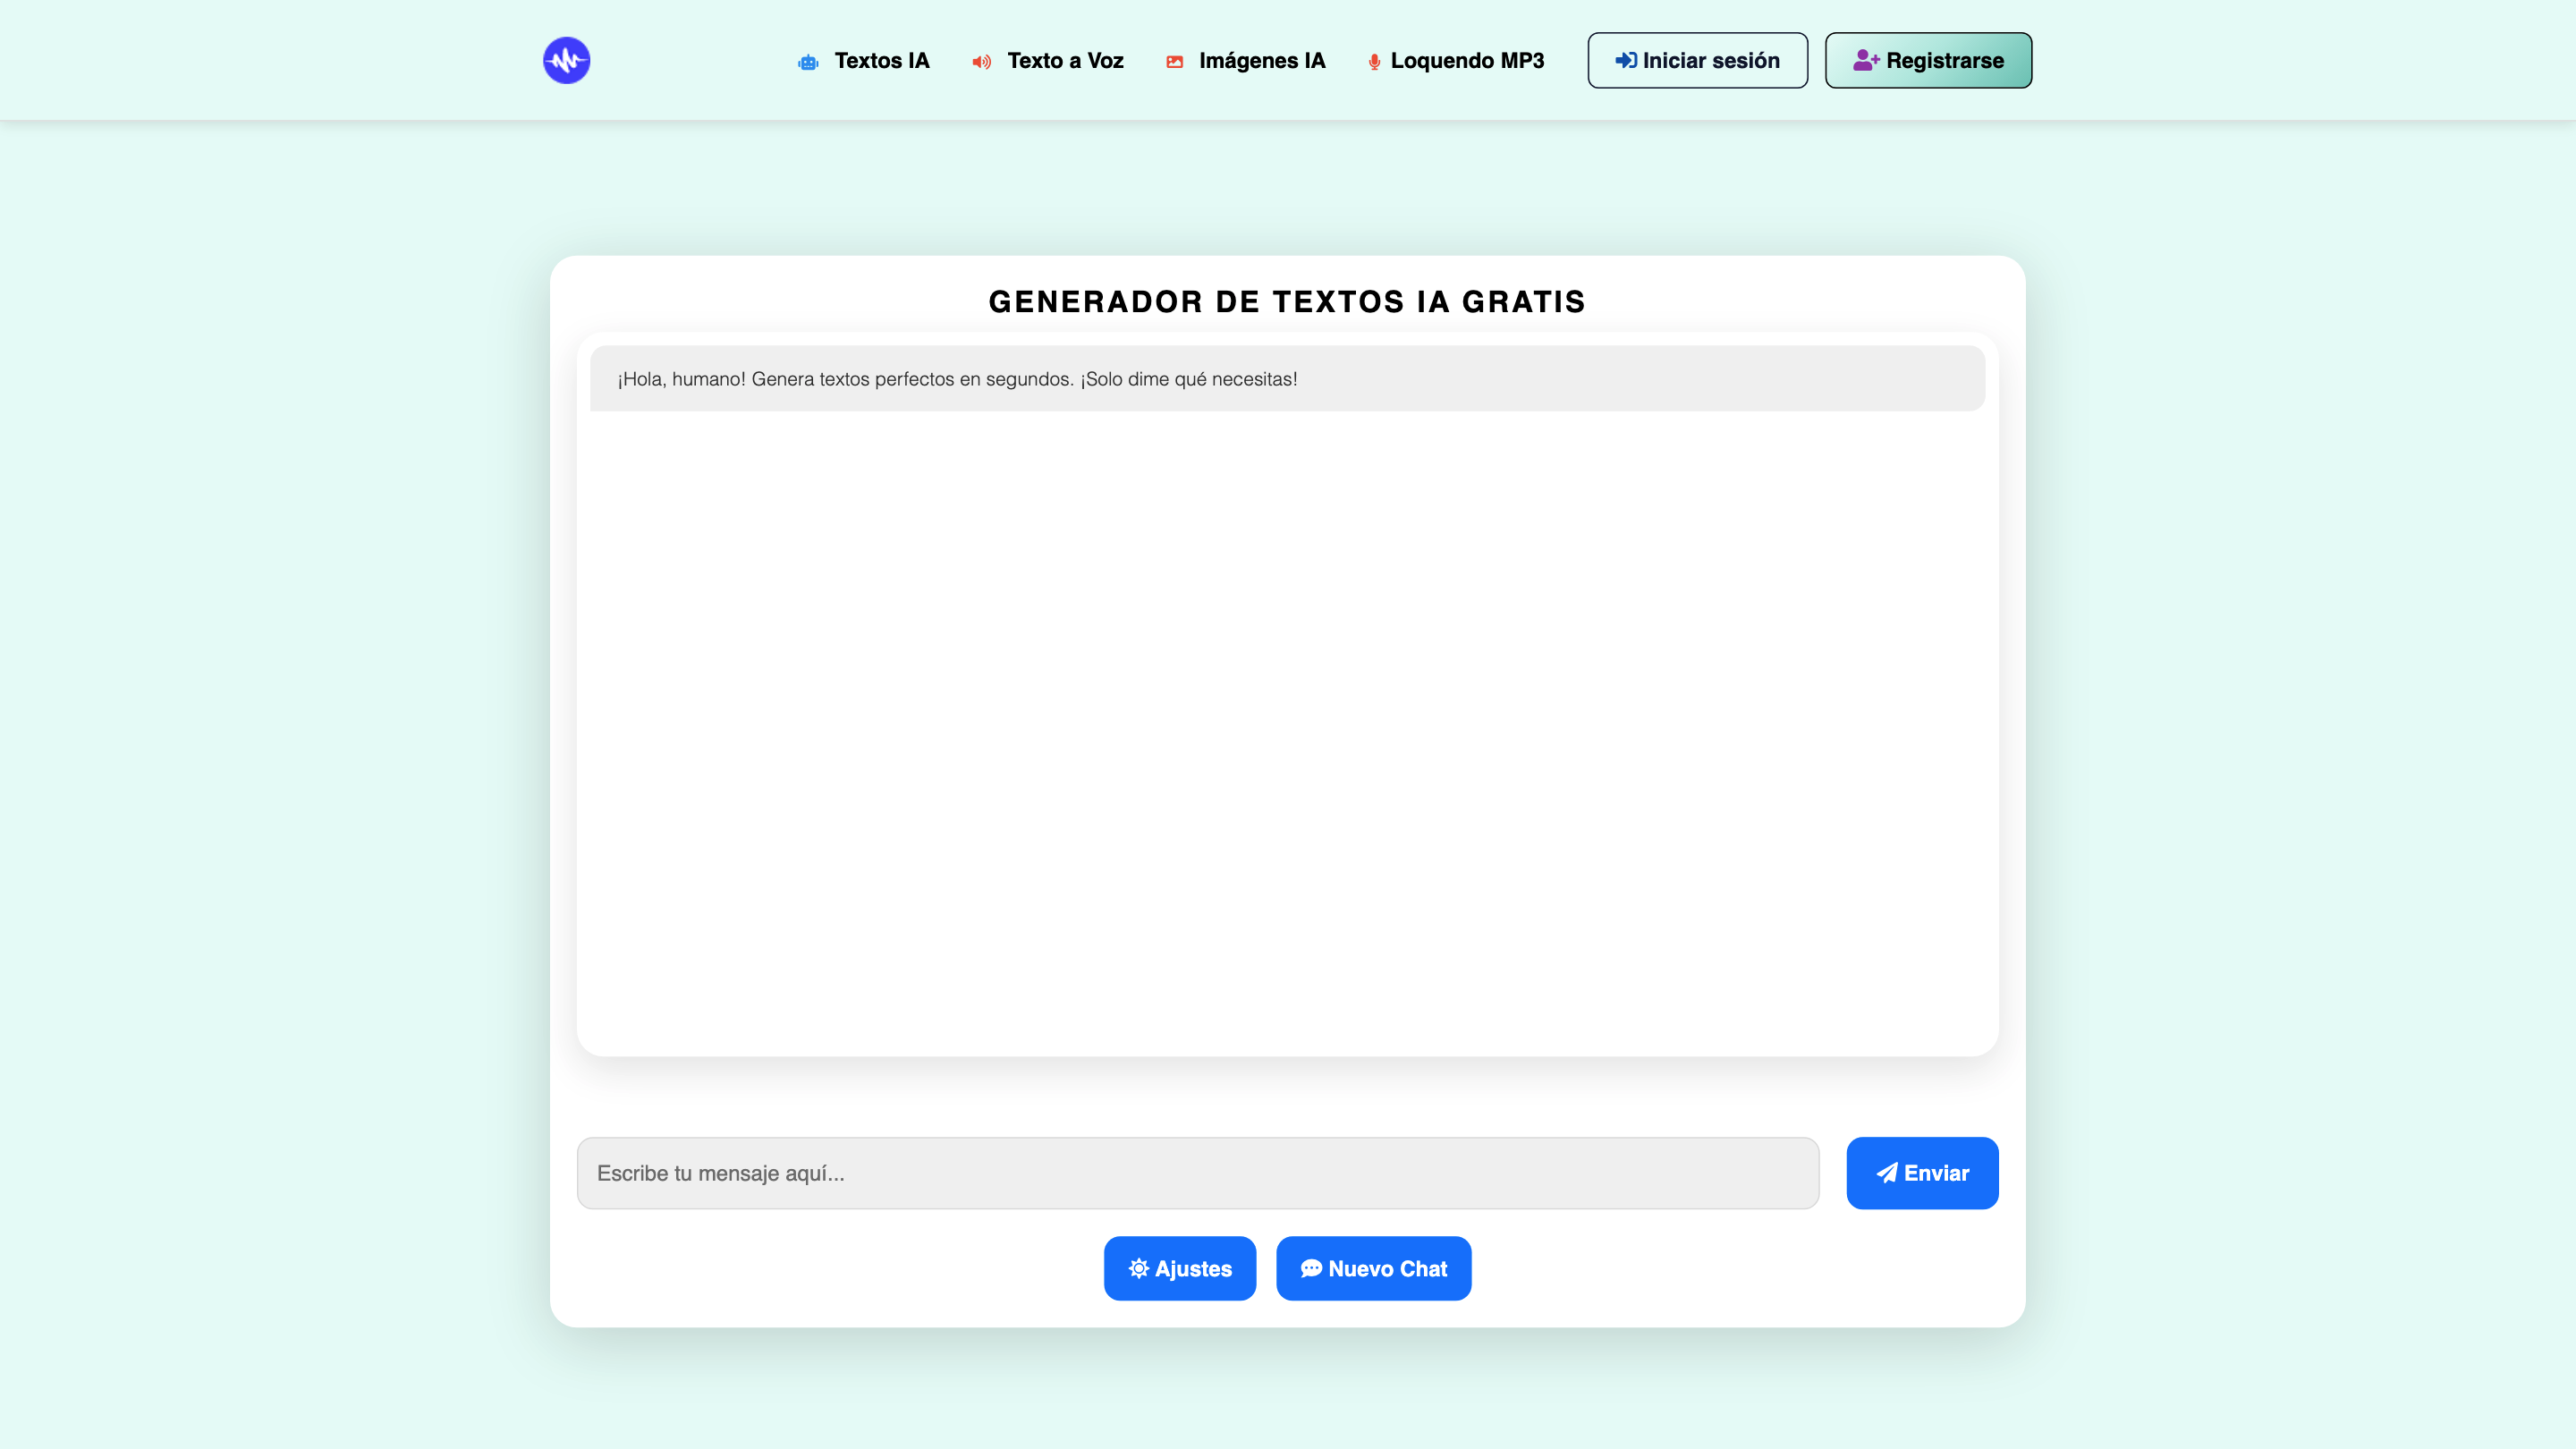The height and width of the screenshot is (1449, 2576).
Task: Click the picture icon beside Imágenes IA
Action: click(x=1174, y=62)
